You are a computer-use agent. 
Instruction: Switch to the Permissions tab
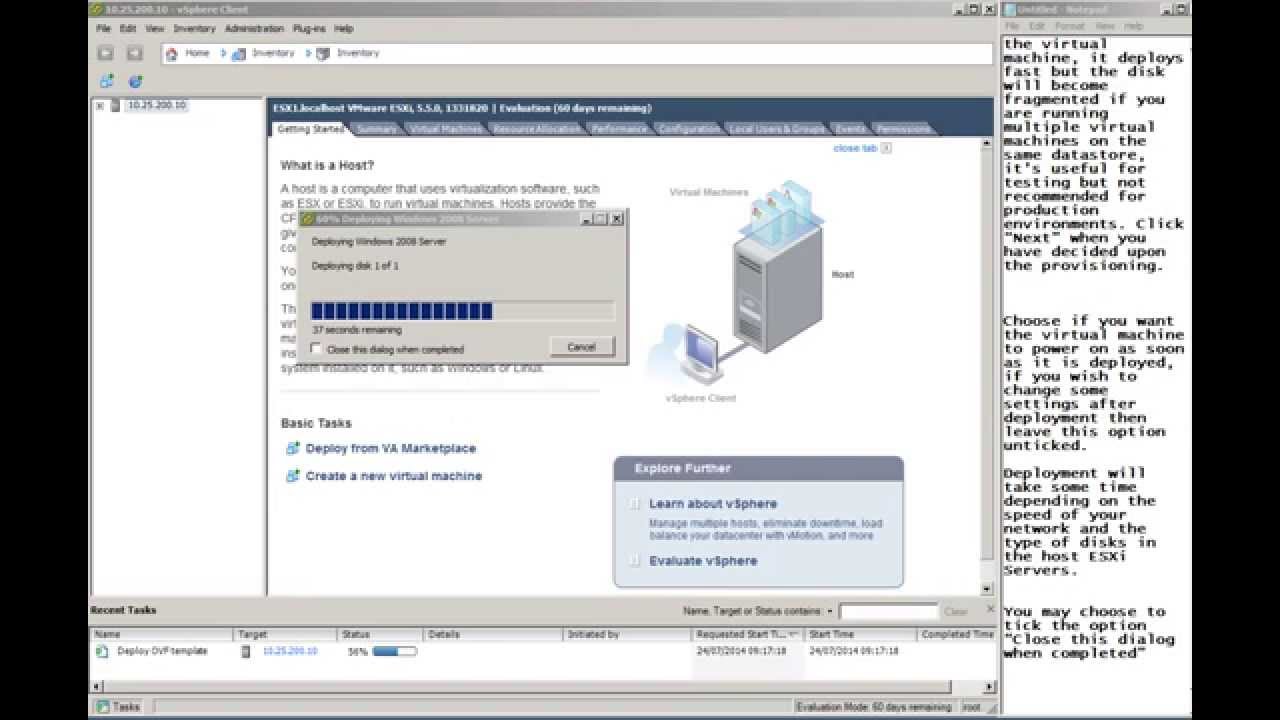(903, 129)
